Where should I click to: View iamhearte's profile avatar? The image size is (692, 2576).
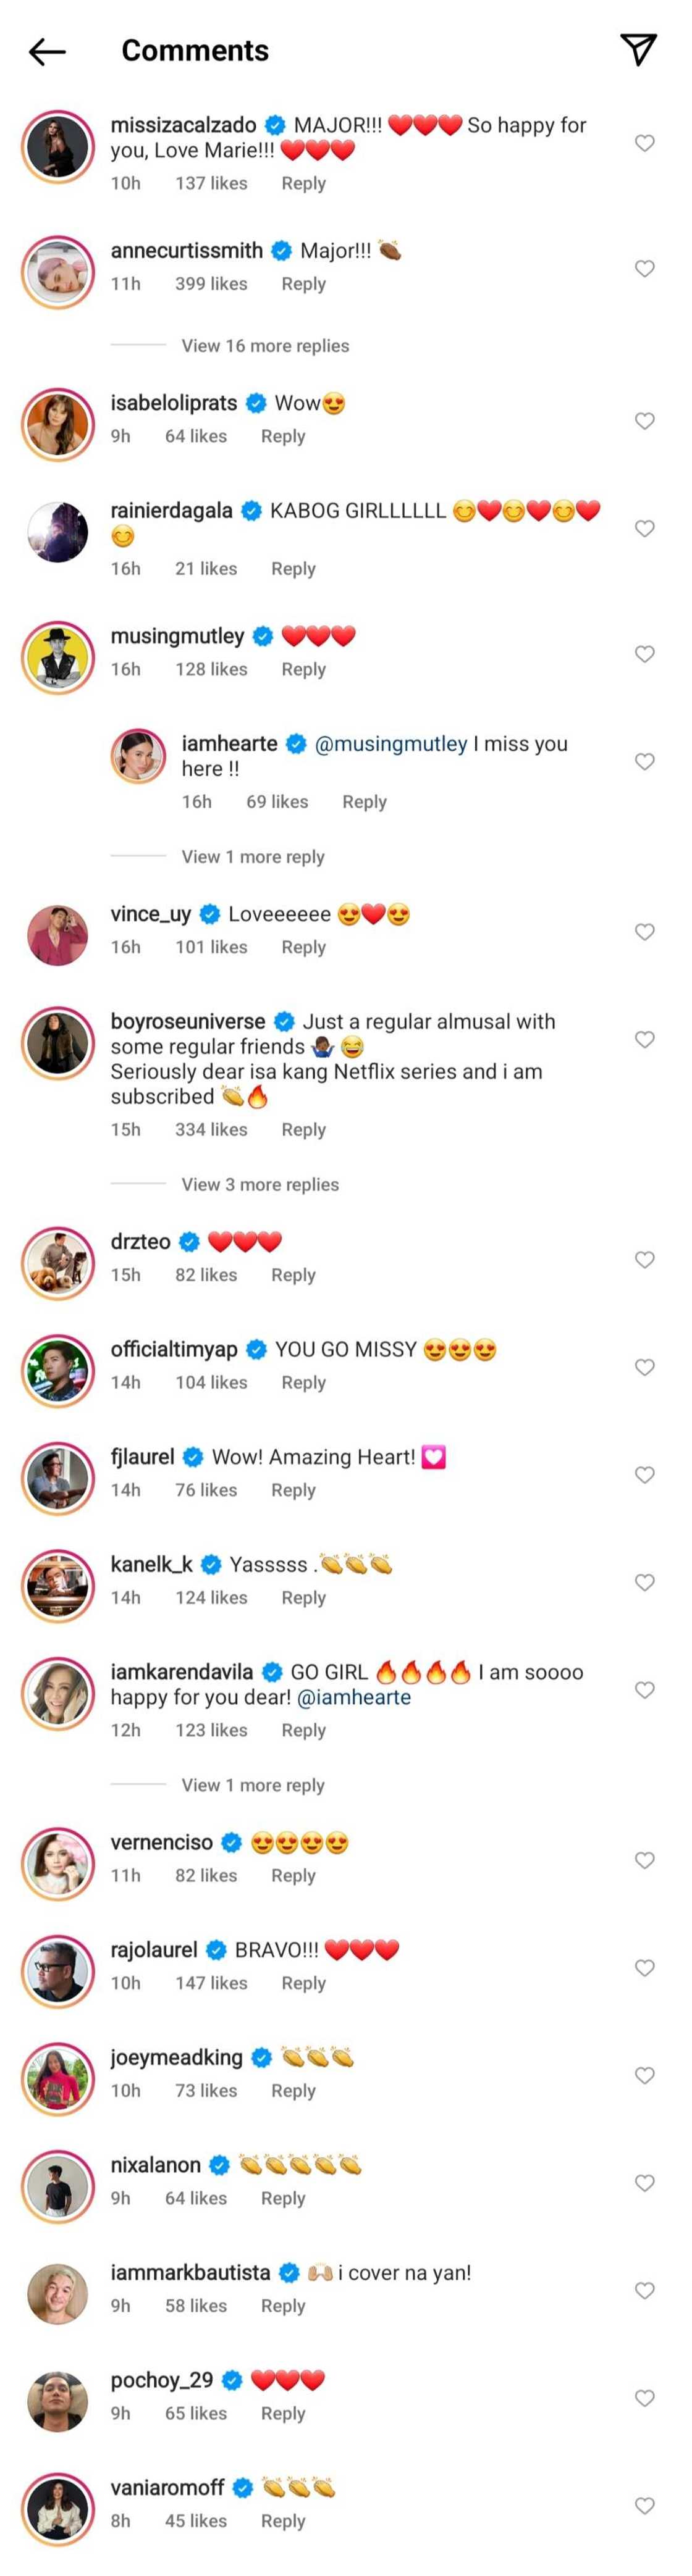138,756
